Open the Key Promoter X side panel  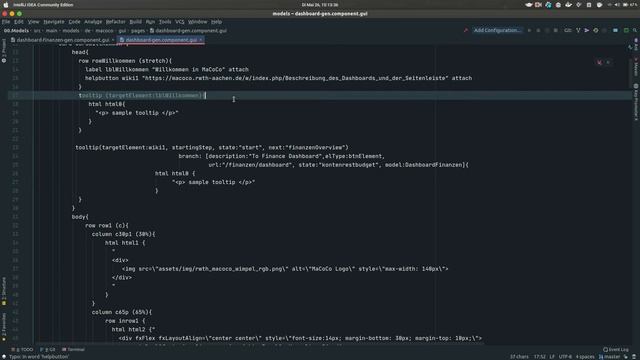tap(636, 102)
